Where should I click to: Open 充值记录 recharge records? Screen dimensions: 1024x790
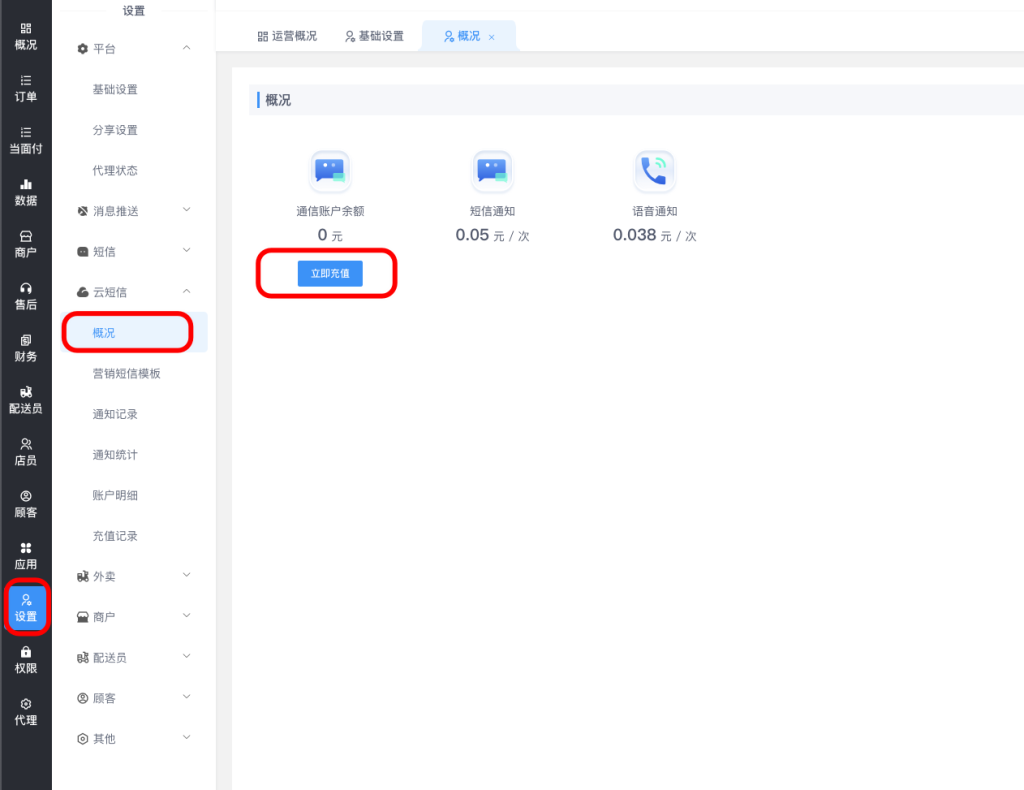tap(115, 536)
